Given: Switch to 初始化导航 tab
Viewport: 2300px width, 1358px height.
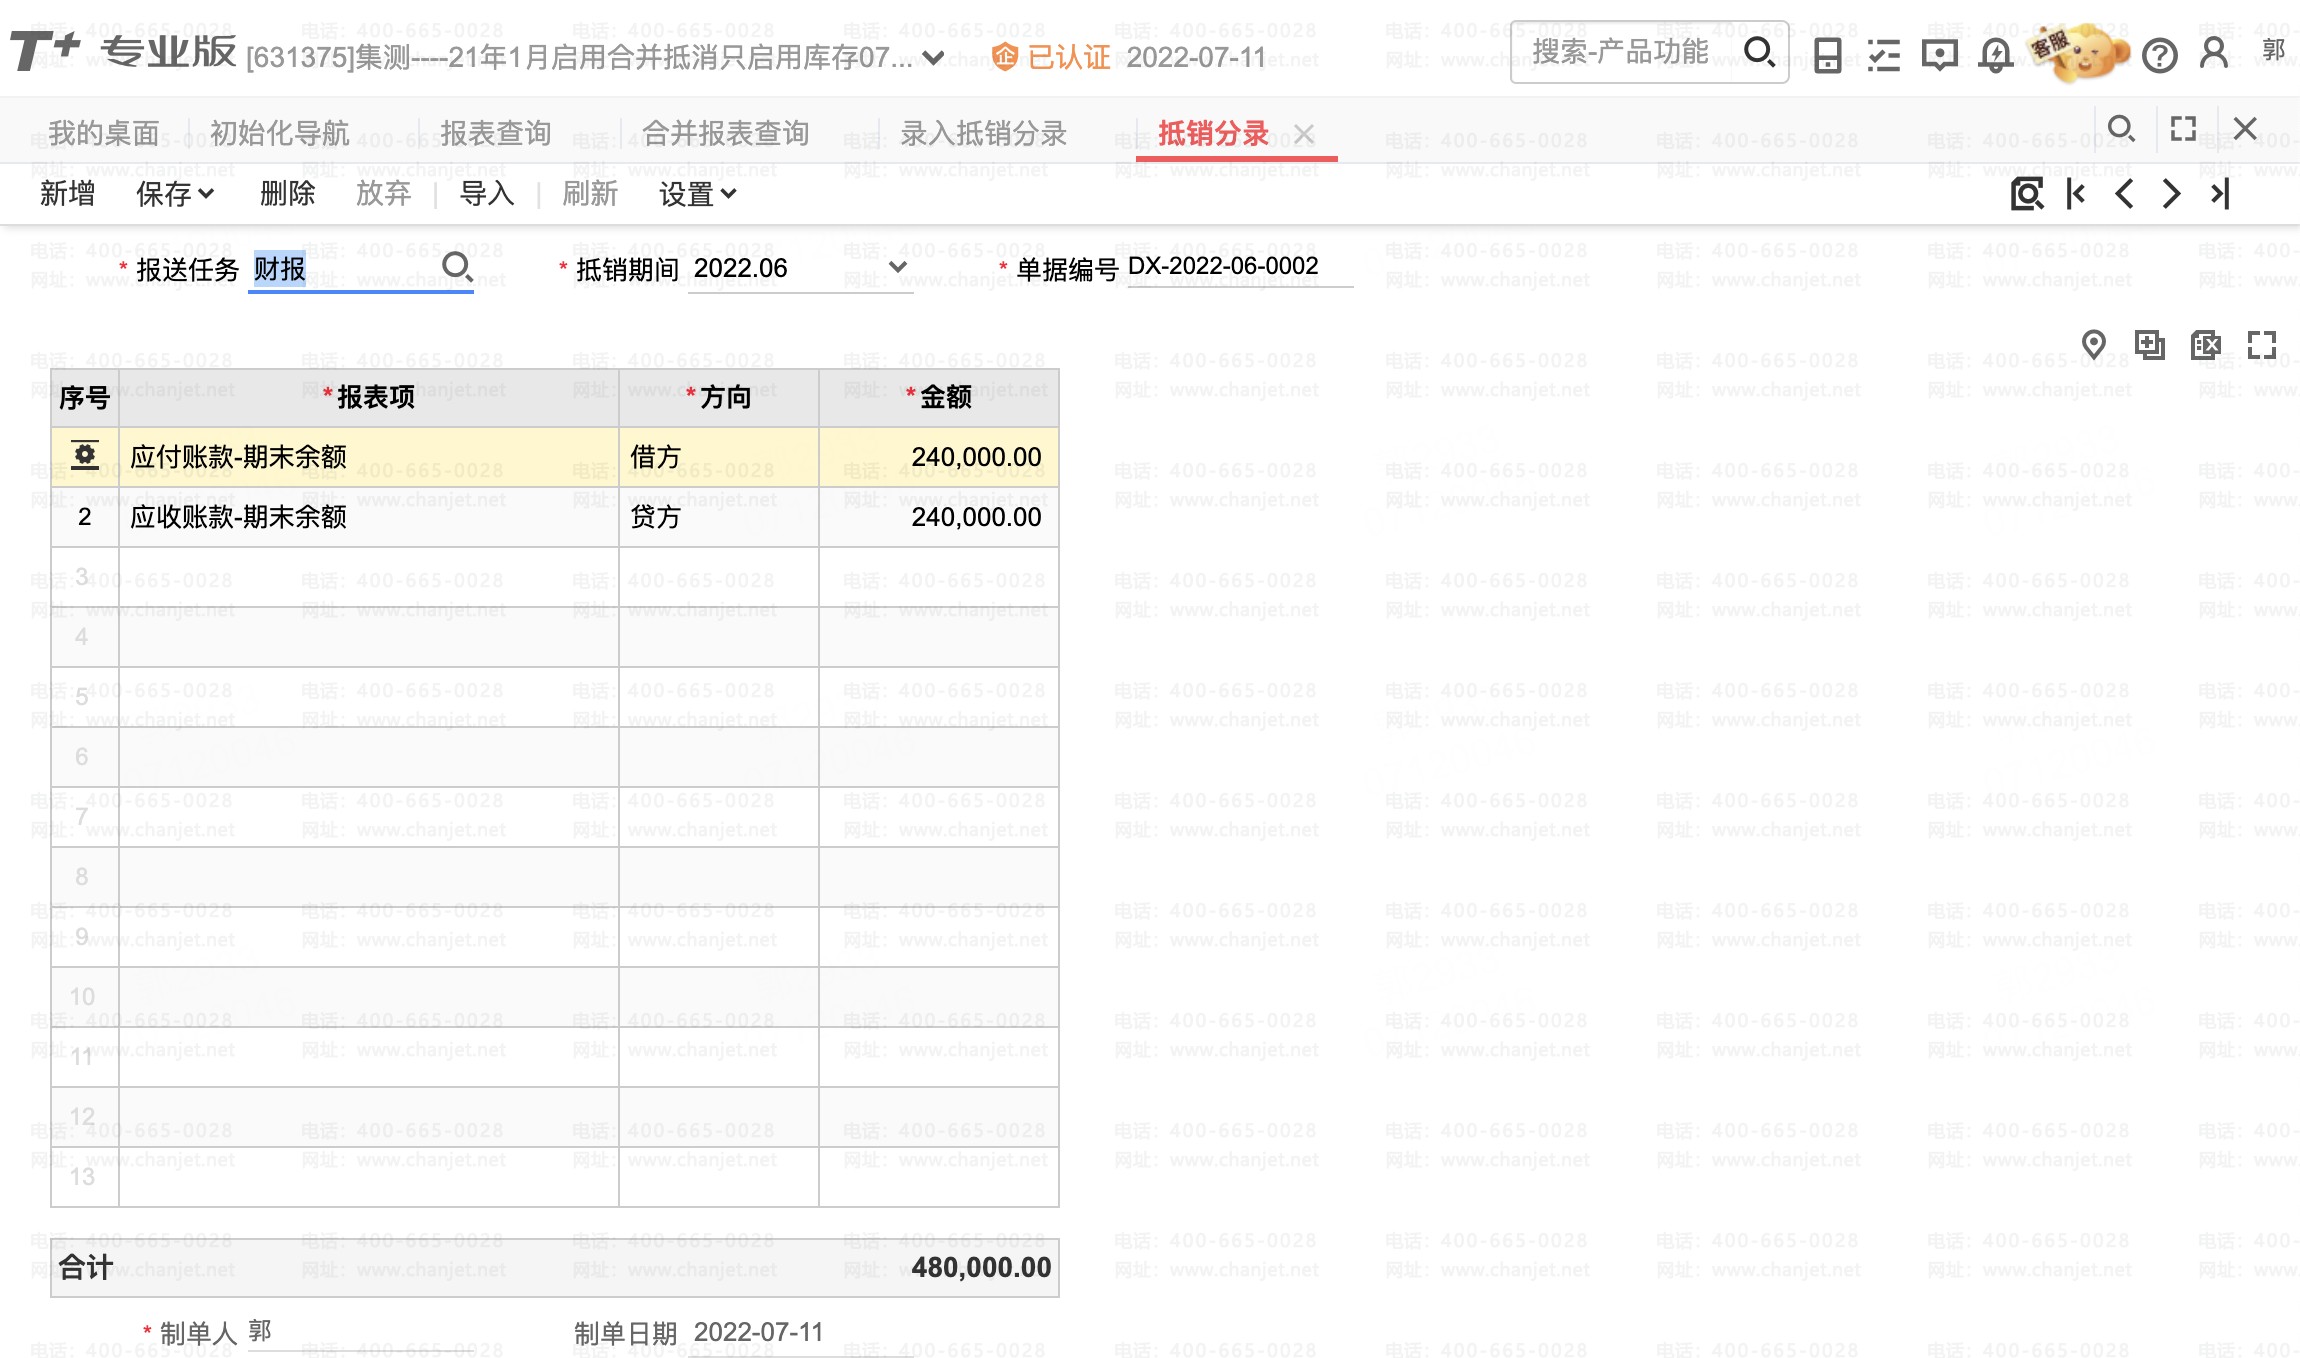Looking at the screenshot, I should pyautogui.click(x=279, y=133).
